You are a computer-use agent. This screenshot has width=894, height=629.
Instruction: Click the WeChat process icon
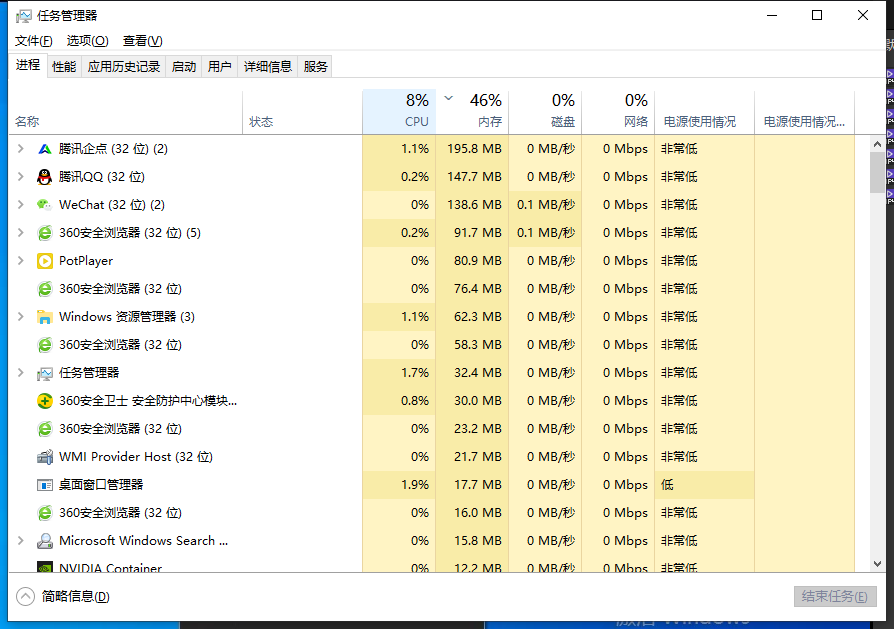tap(43, 204)
